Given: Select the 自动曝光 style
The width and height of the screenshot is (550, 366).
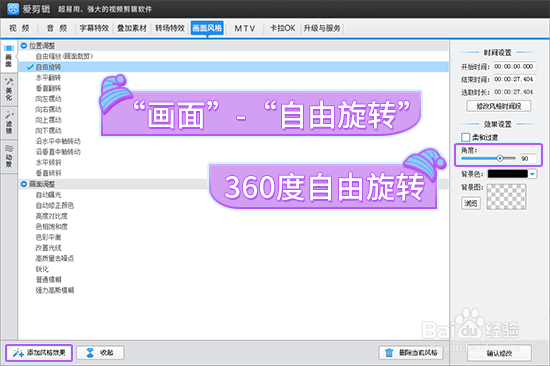Looking at the screenshot, I should click(48, 194).
